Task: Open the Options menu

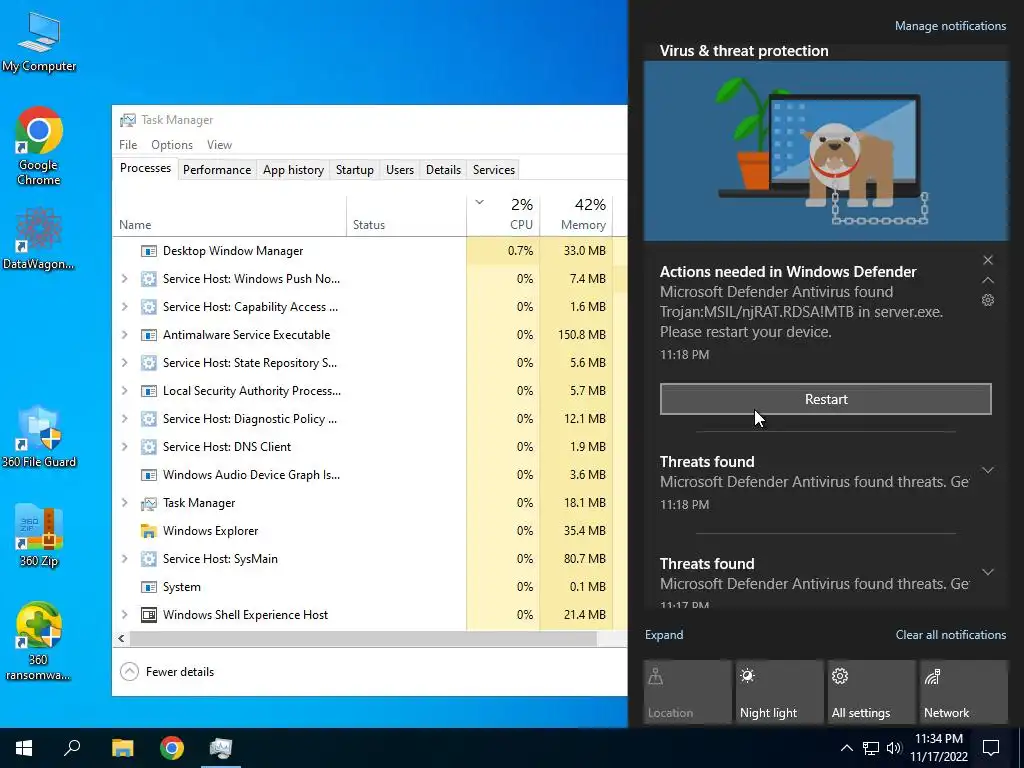Action: (172, 145)
